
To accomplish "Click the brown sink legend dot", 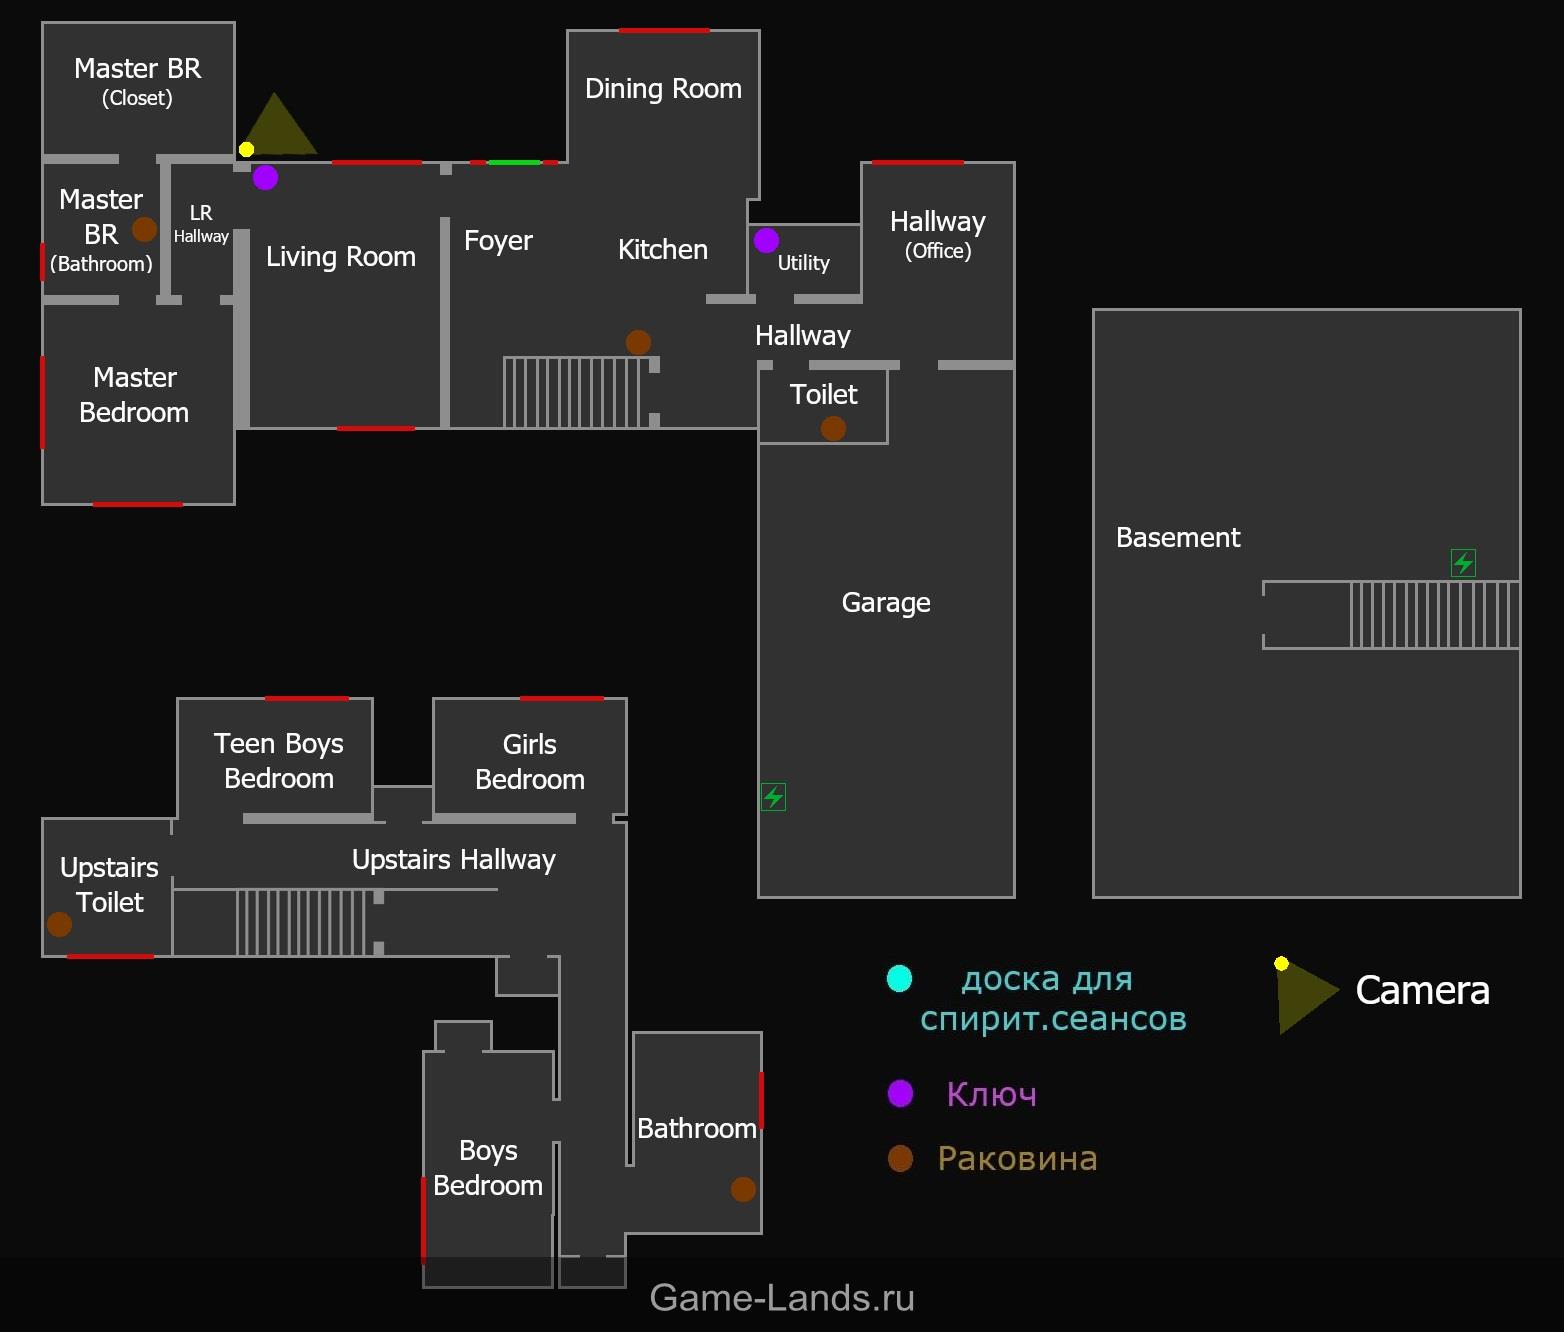I will (900, 1158).
